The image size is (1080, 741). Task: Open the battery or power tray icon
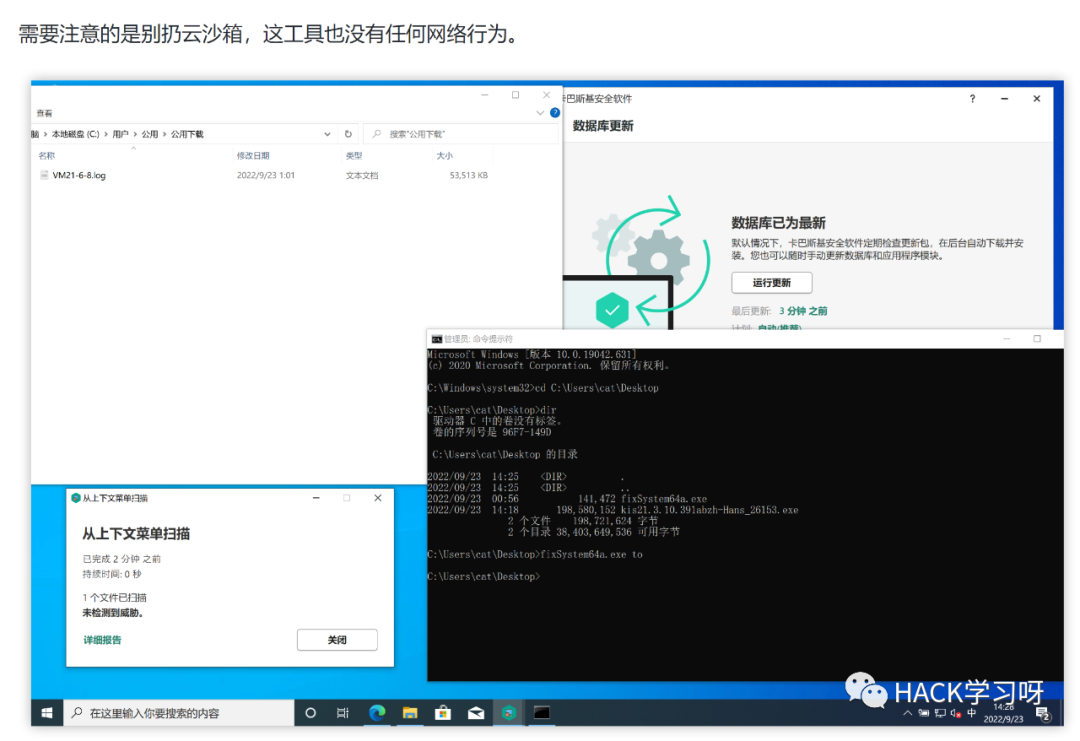tap(924, 713)
